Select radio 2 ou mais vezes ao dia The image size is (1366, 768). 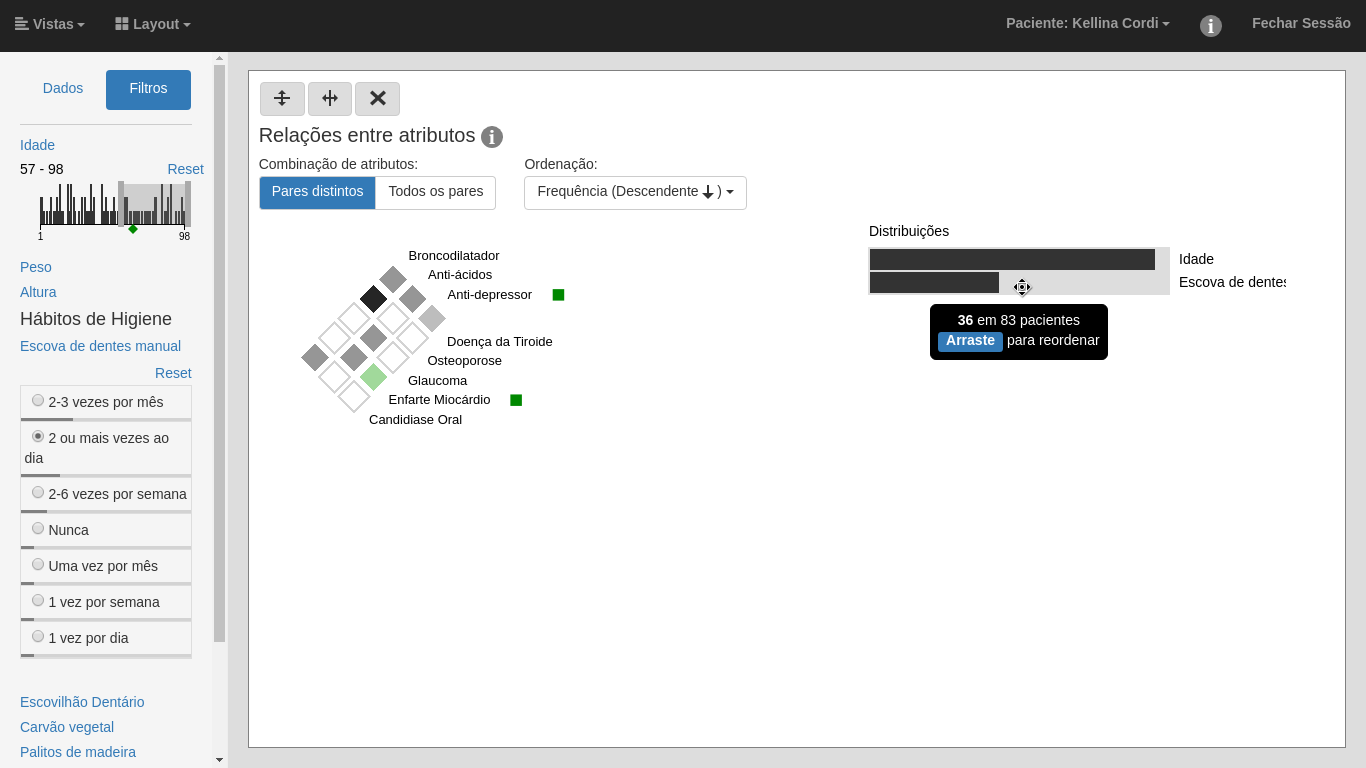38,436
